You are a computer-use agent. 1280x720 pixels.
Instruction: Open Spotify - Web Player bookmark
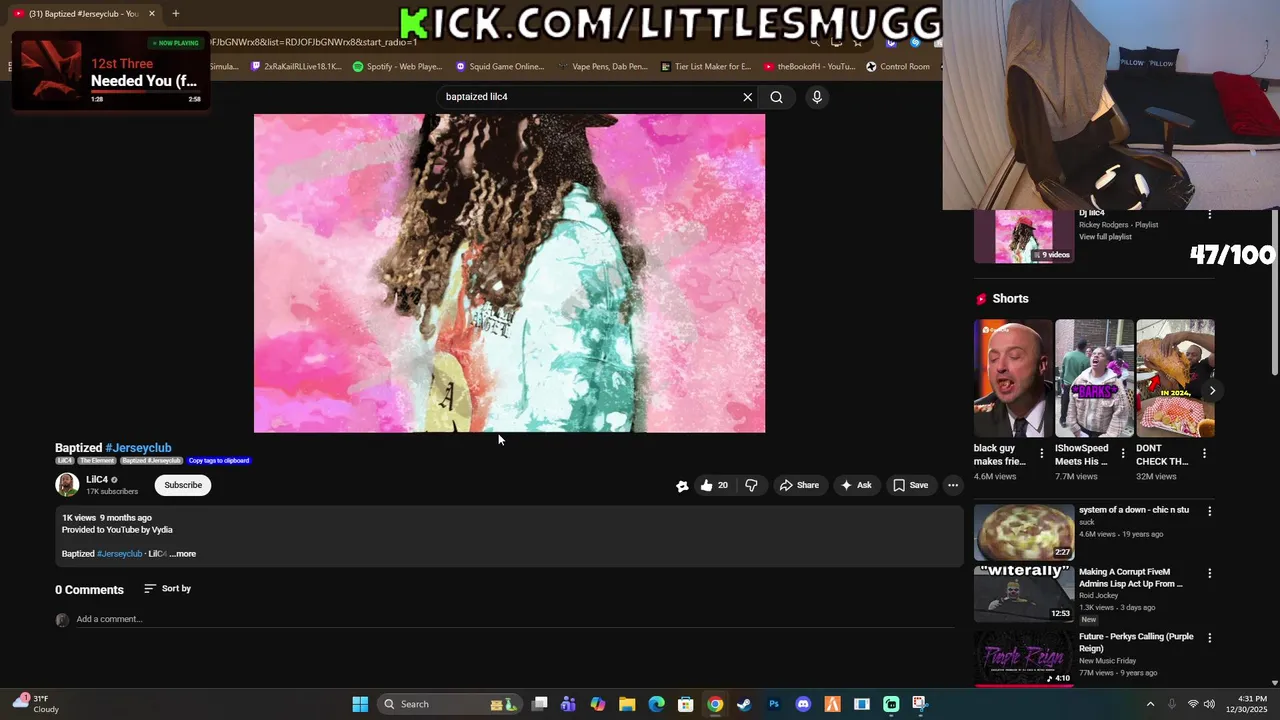tap(397, 67)
